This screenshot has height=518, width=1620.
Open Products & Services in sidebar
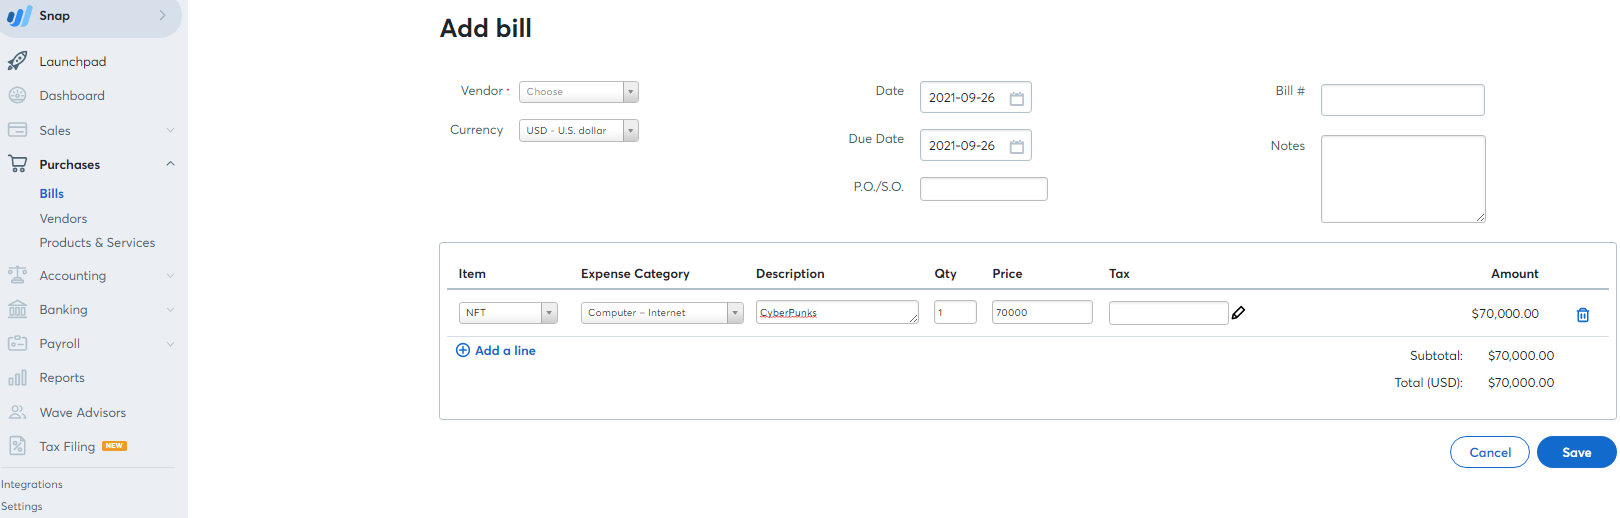pos(97,243)
